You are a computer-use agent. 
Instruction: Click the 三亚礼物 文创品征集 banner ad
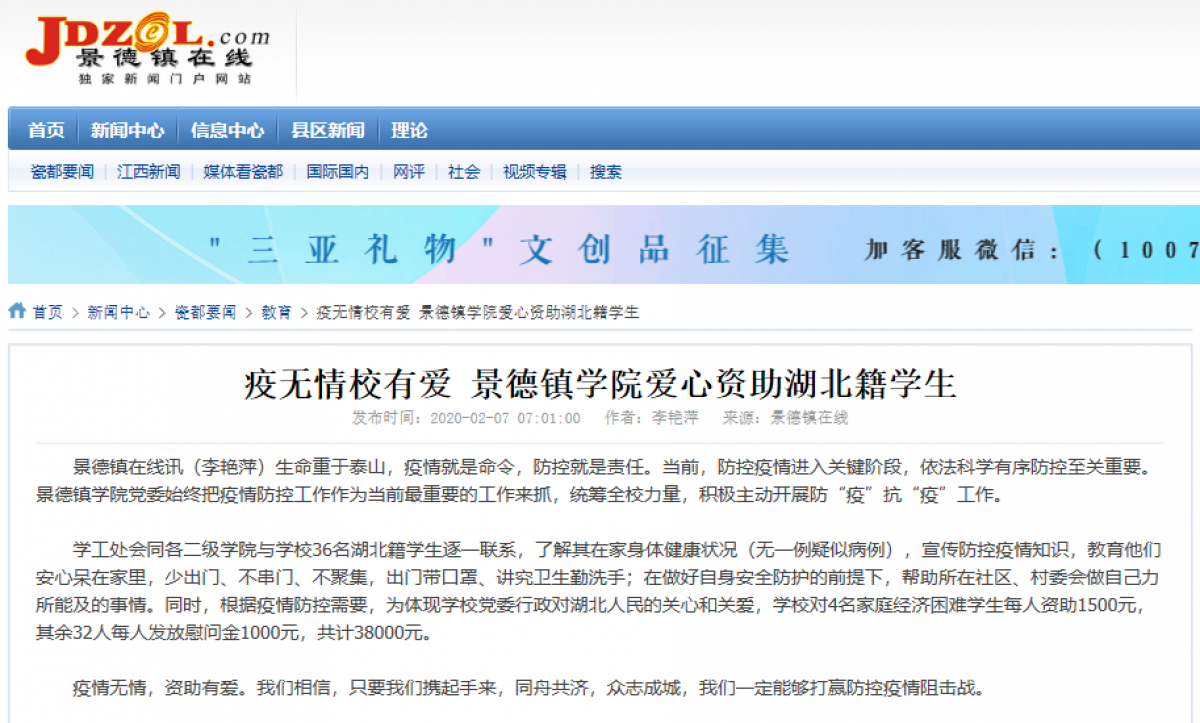point(604,245)
